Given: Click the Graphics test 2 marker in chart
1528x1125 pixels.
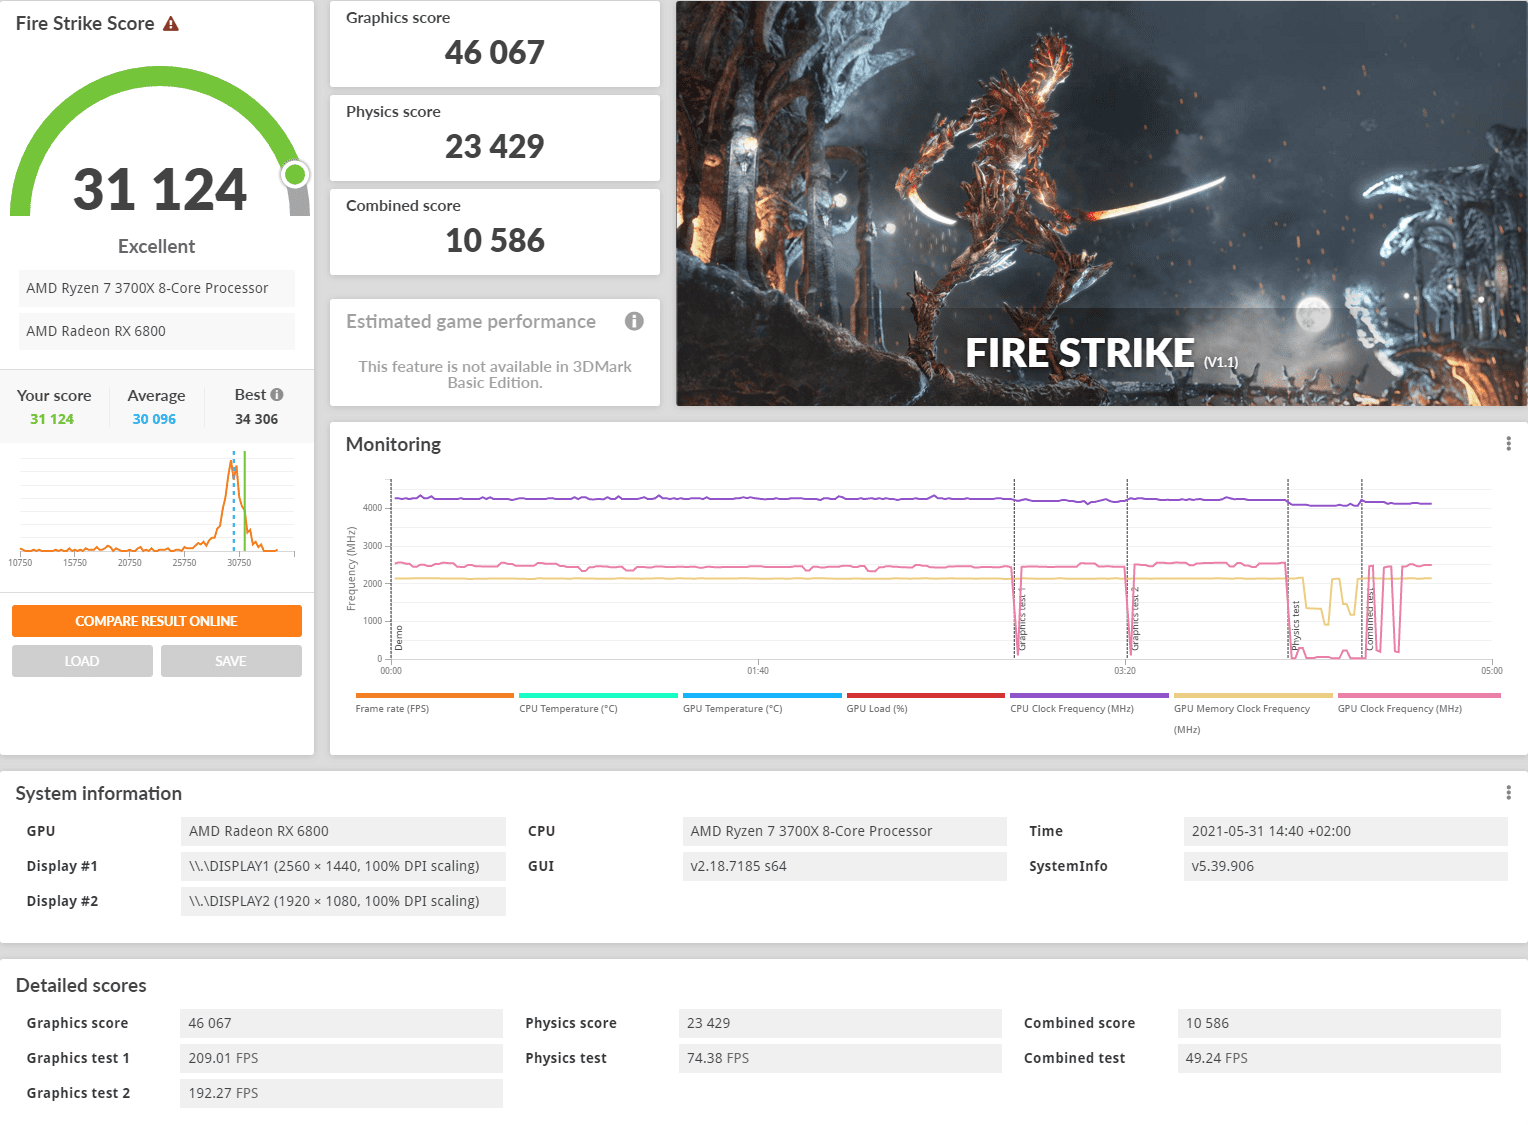Looking at the screenshot, I should click(1134, 620).
